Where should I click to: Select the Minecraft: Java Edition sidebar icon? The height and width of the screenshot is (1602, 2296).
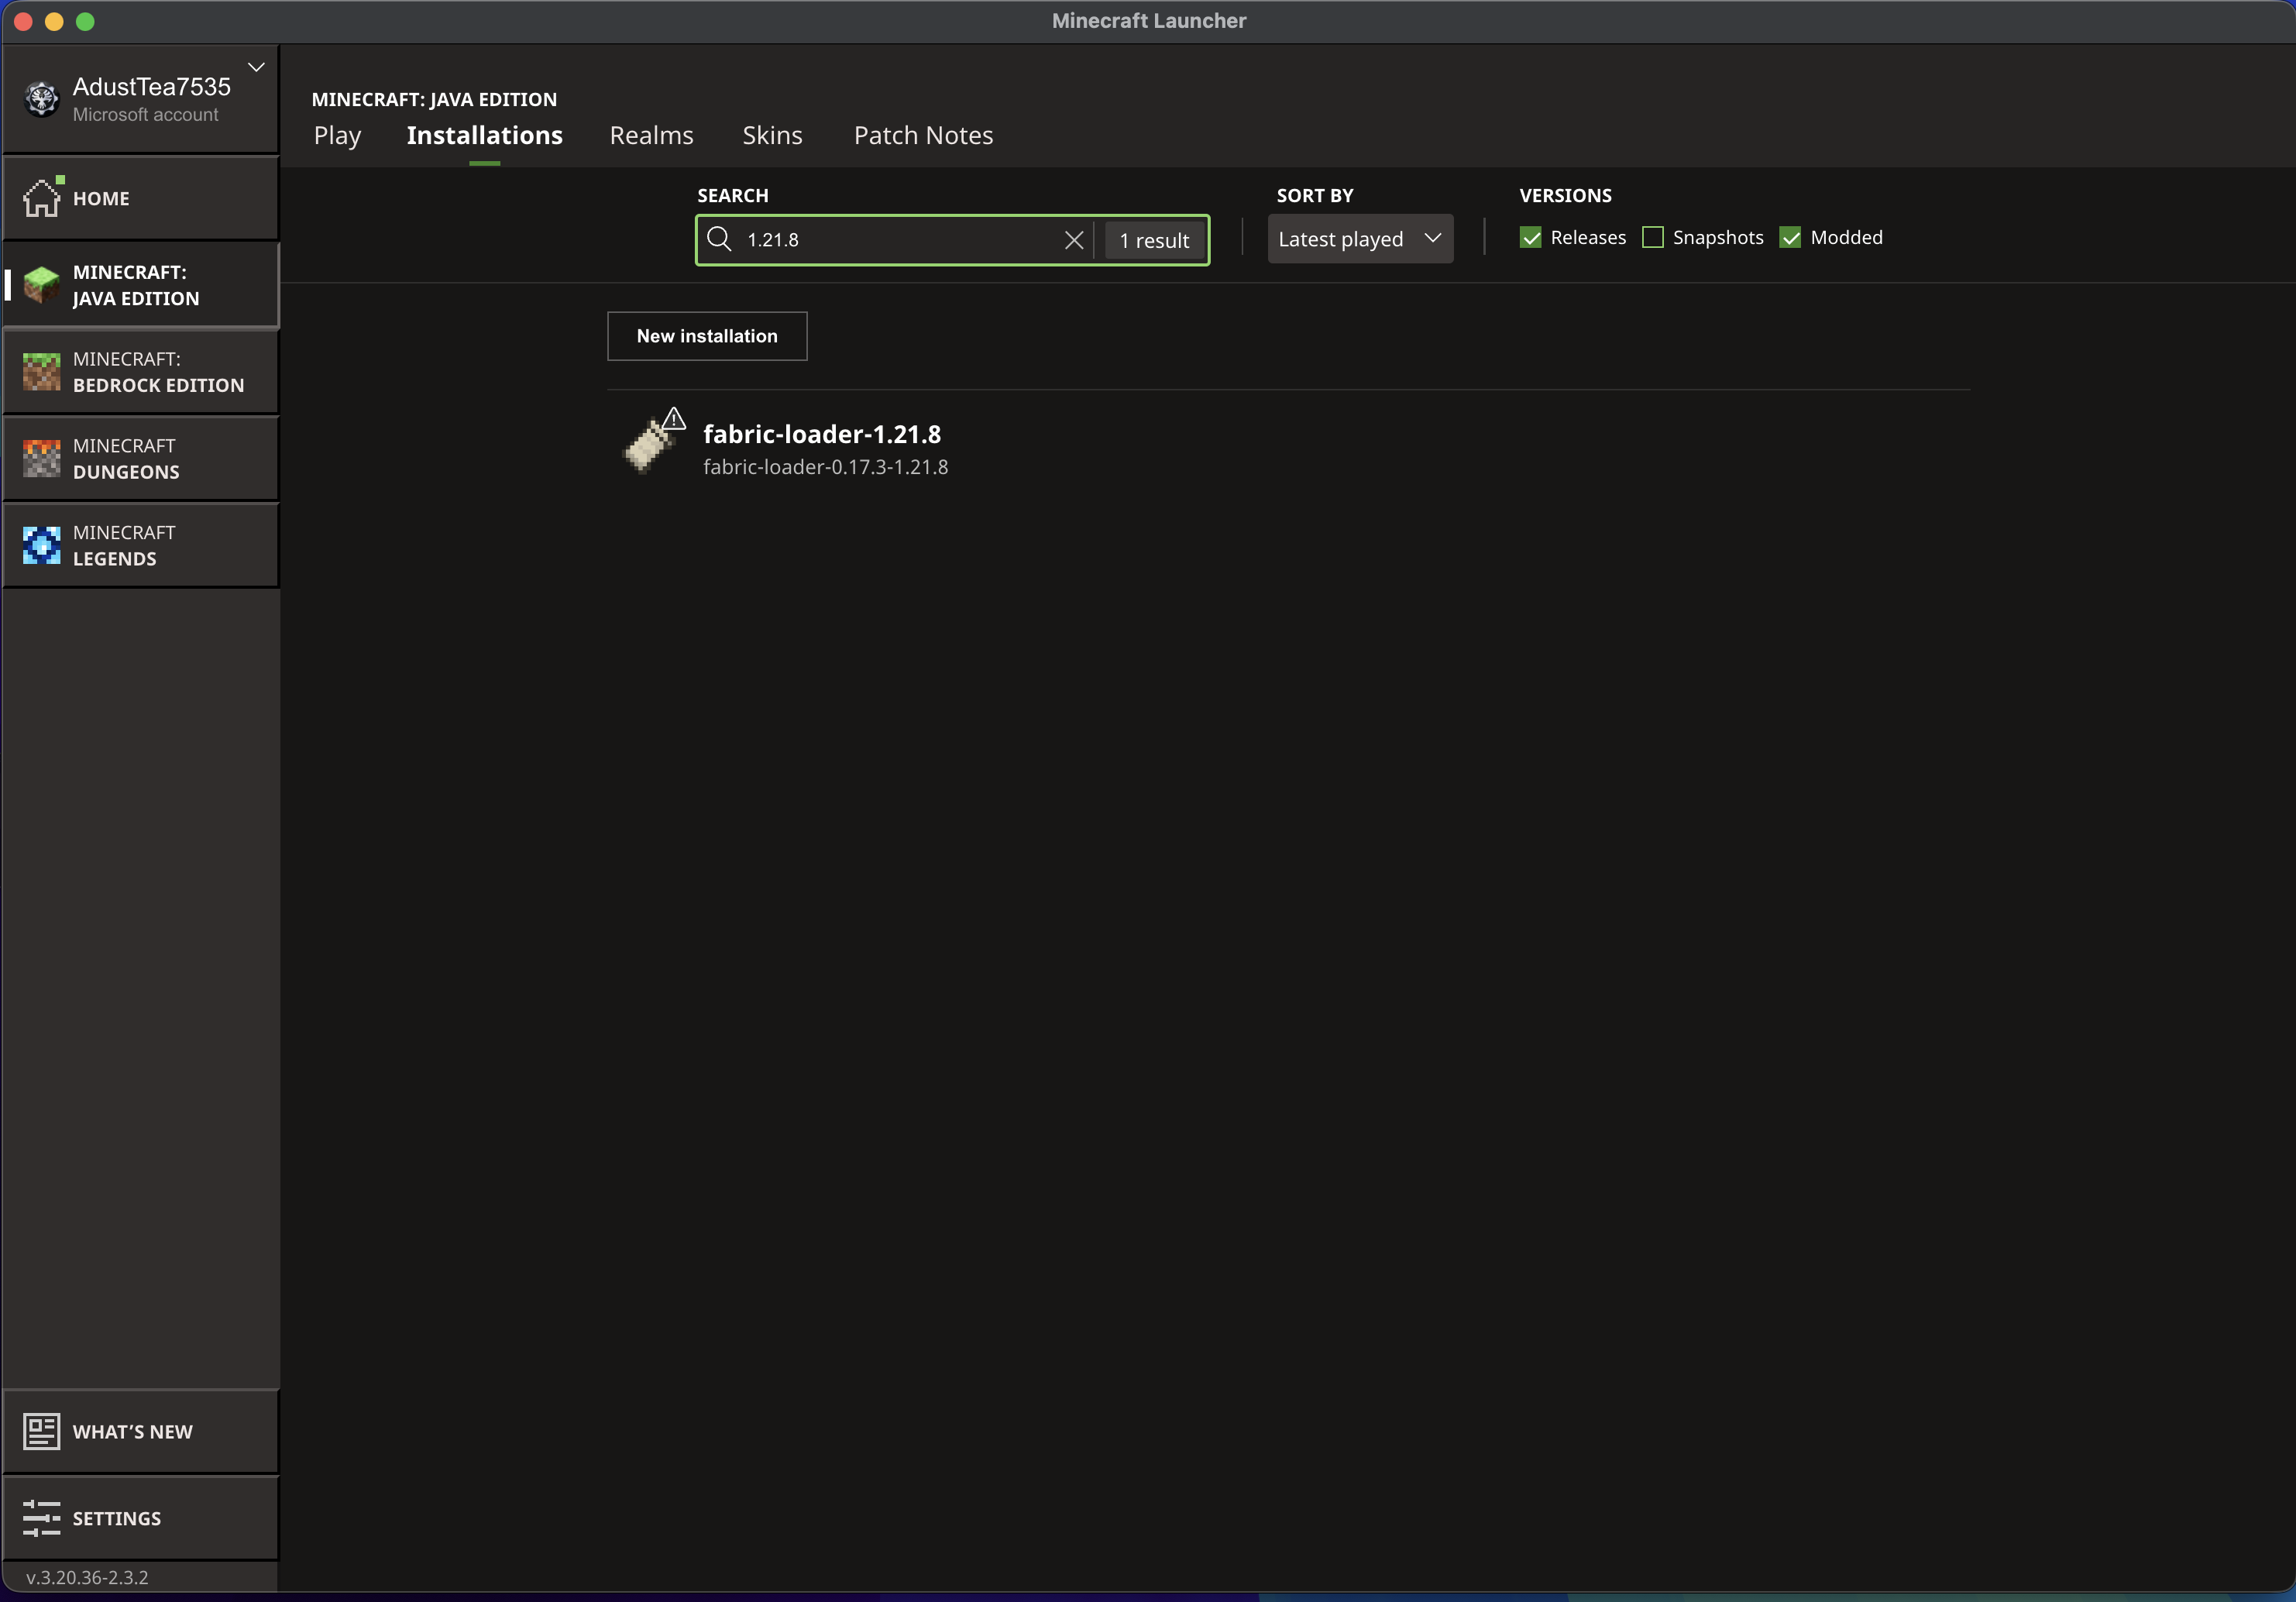point(42,284)
